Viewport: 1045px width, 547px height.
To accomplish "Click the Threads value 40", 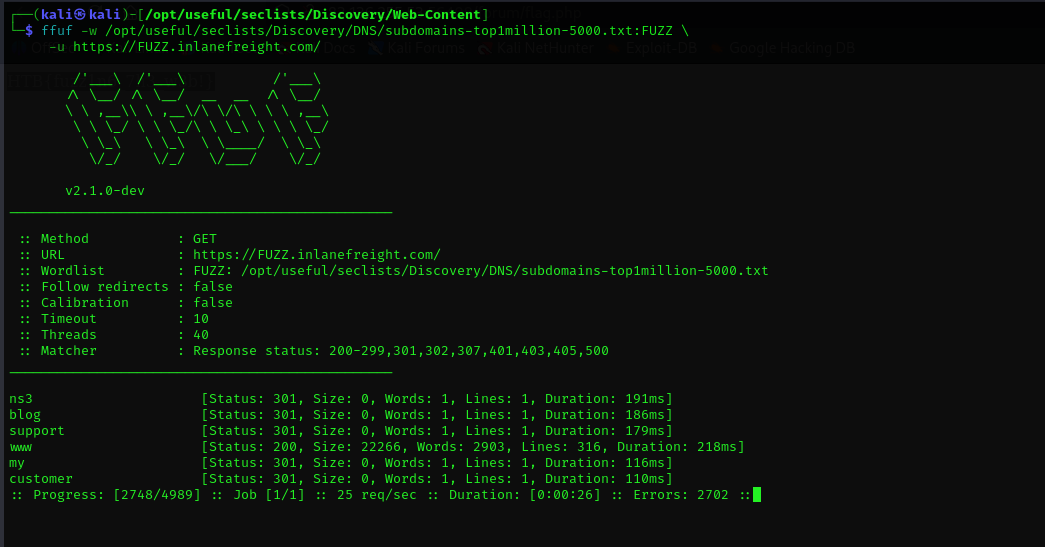I will (201, 335).
